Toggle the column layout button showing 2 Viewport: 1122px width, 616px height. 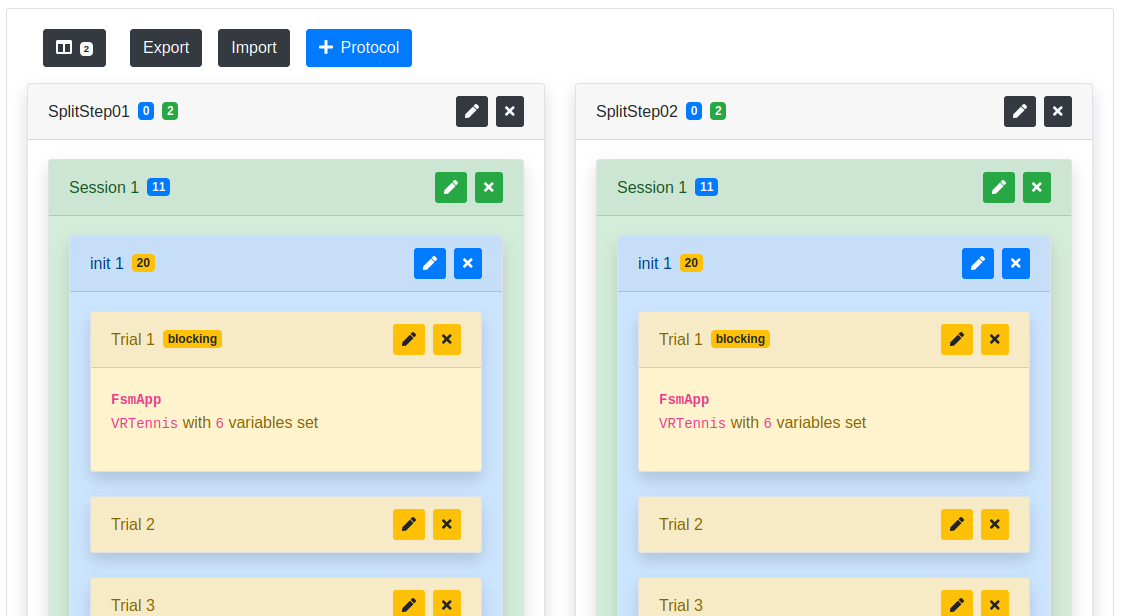74,48
